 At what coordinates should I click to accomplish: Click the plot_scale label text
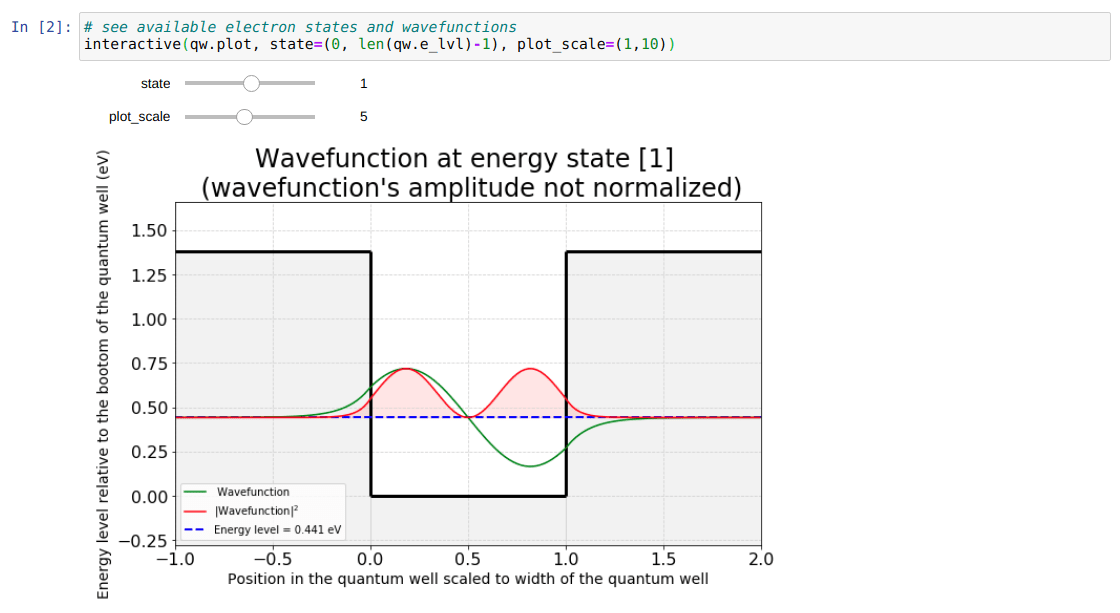tap(139, 117)
